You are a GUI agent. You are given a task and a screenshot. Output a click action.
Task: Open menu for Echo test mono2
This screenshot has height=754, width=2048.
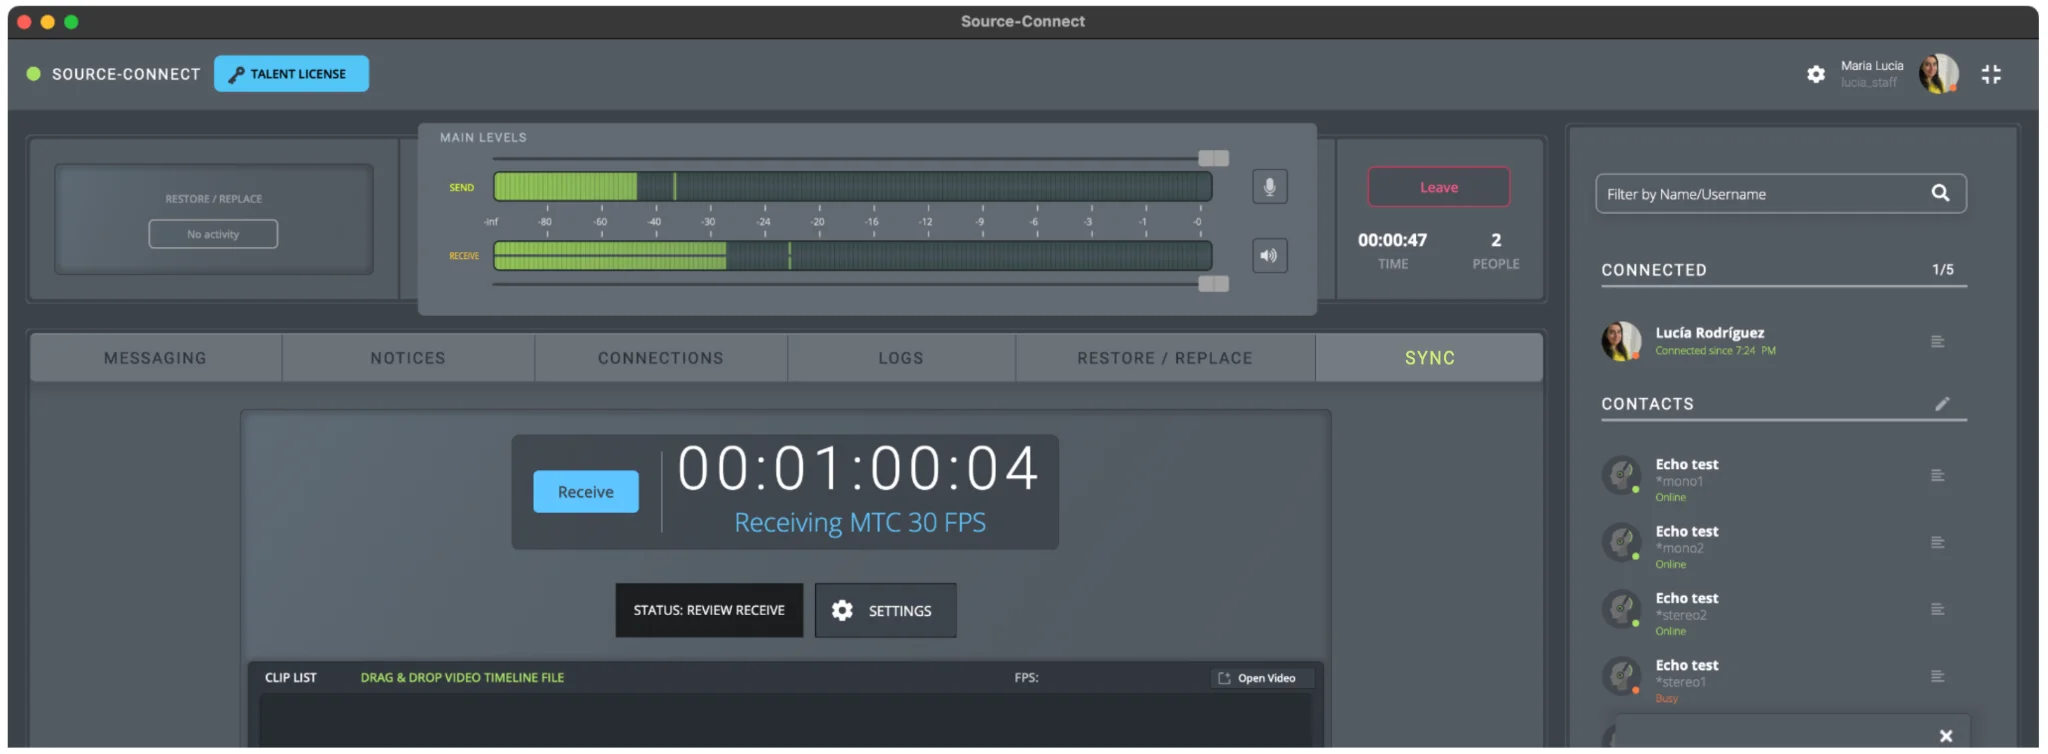click(x=1937, y=543)
